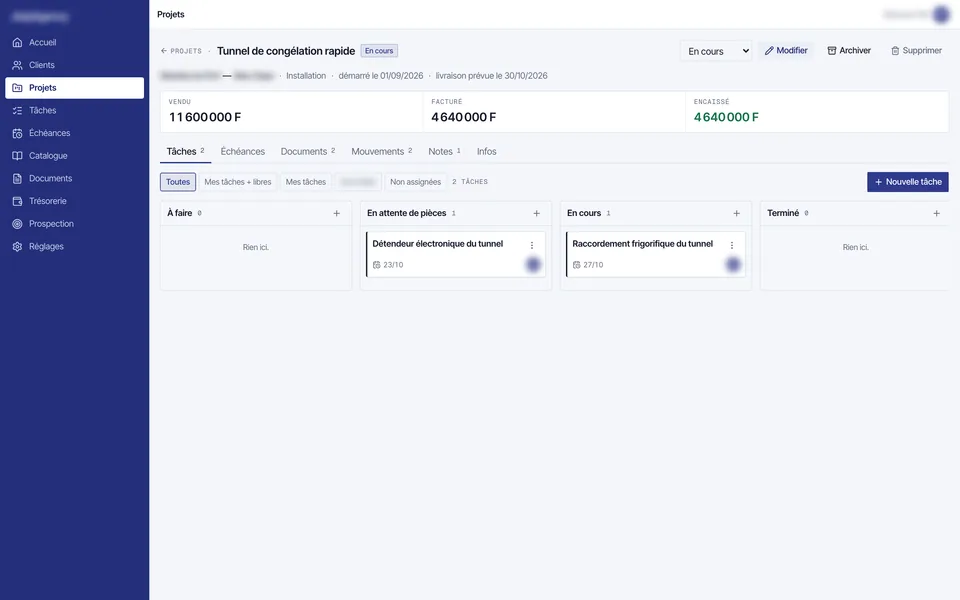Open Accueil home icon in sidebar
The image size is (960, 600).
(17, 42)
